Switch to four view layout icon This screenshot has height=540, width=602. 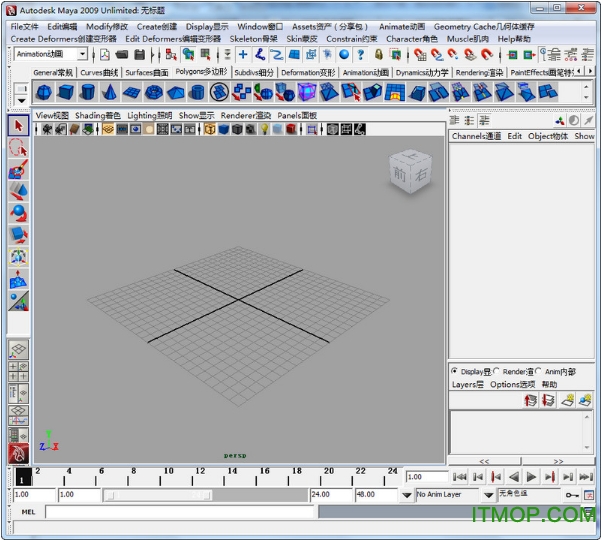click(18, 371)
